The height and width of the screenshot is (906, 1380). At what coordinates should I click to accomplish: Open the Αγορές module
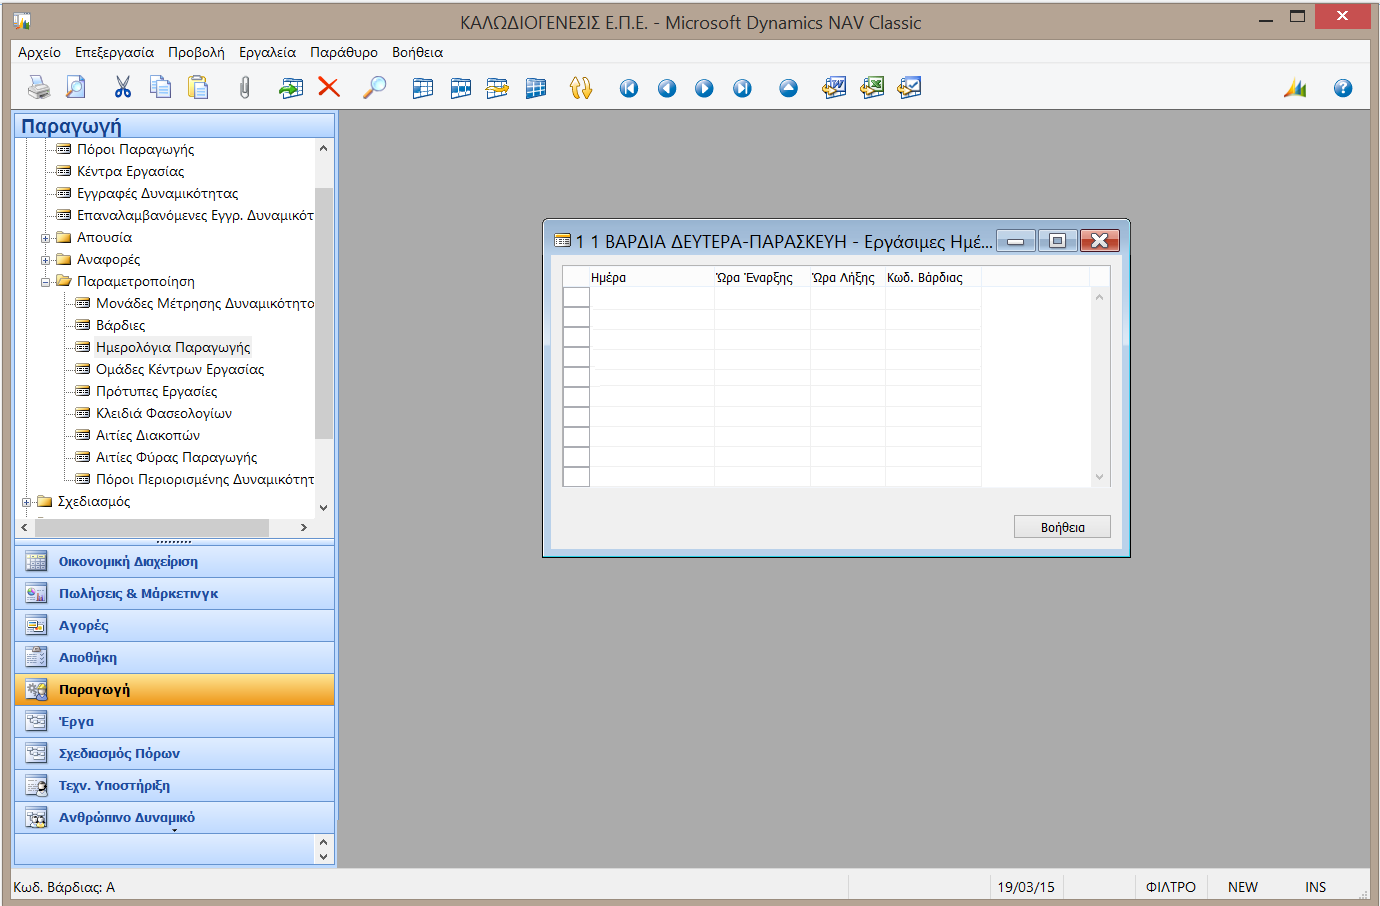tap(175, 626)
